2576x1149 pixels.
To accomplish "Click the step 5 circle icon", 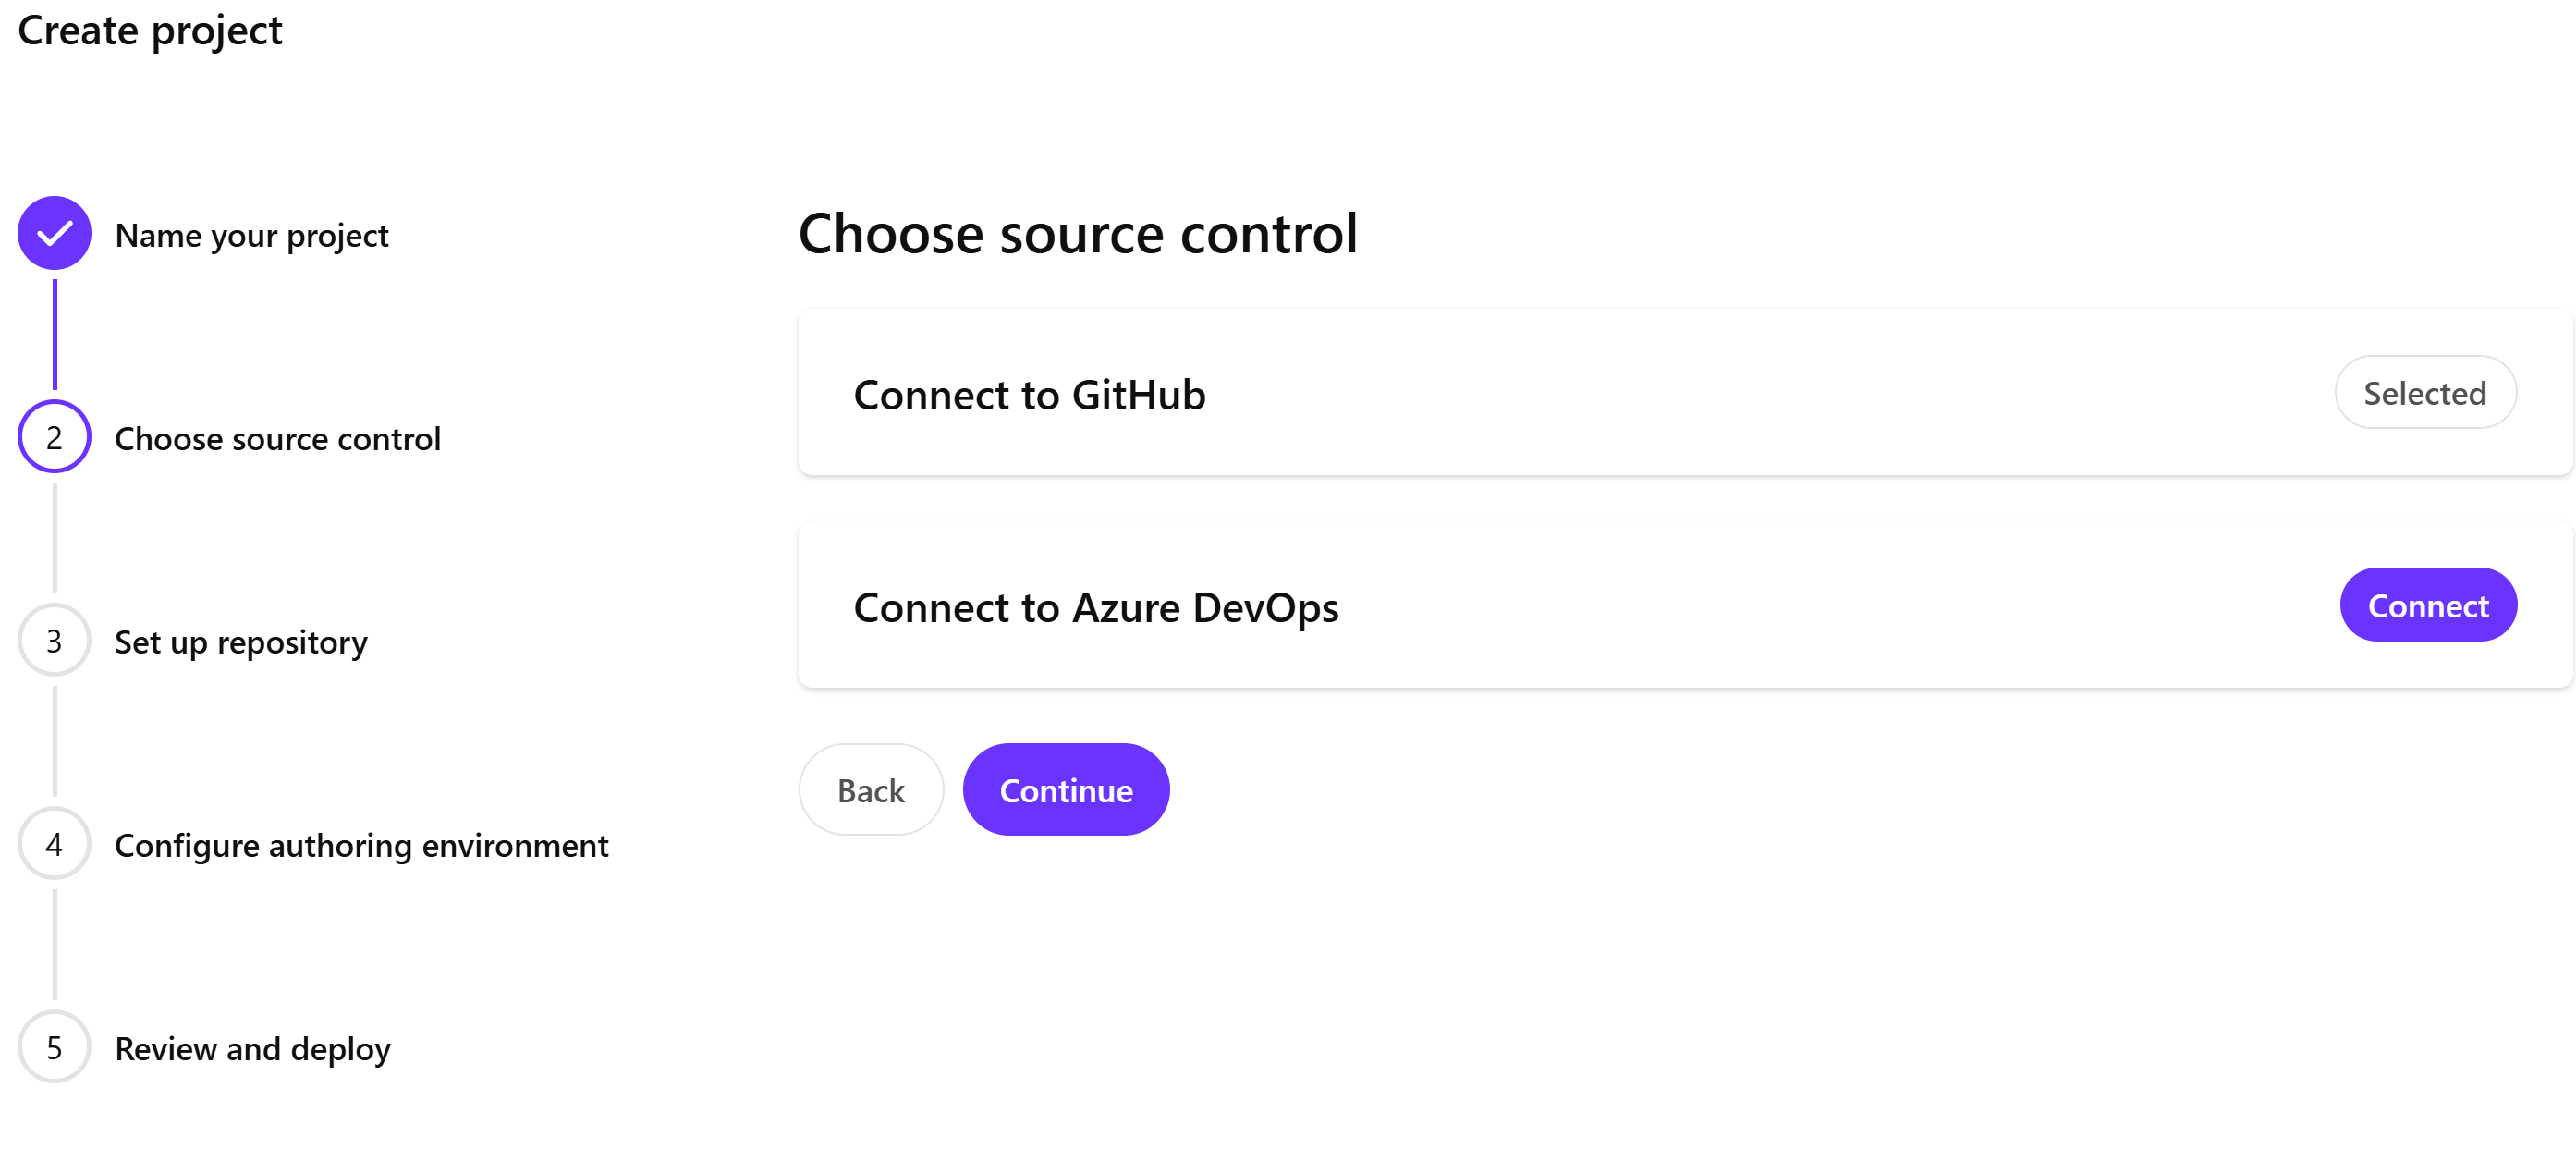I will pyautogui.click(x=54, y=1047).
